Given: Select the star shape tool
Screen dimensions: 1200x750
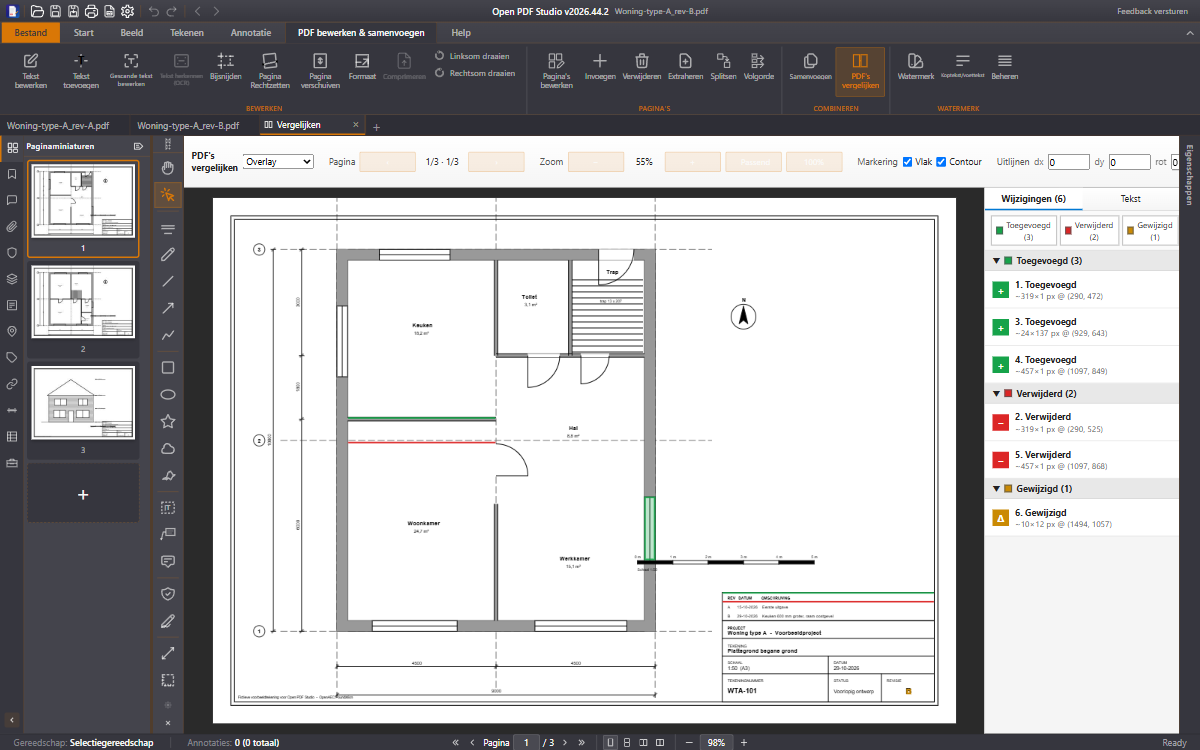Looking at the screenshot, I should point(168,421).
